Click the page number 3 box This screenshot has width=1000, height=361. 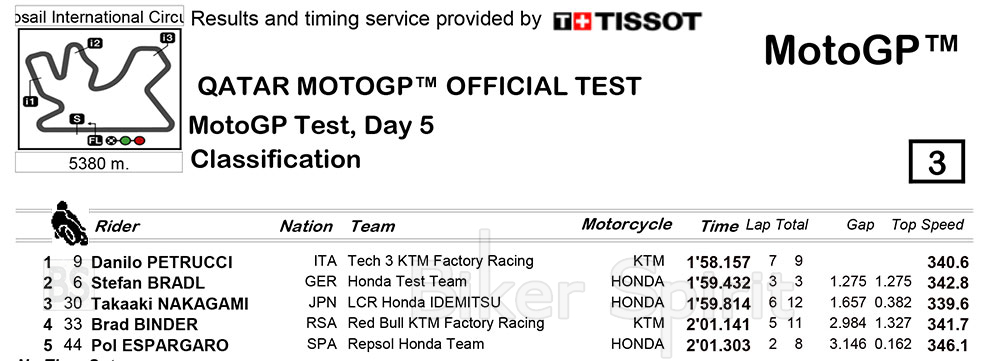click(x=936, y=162)
